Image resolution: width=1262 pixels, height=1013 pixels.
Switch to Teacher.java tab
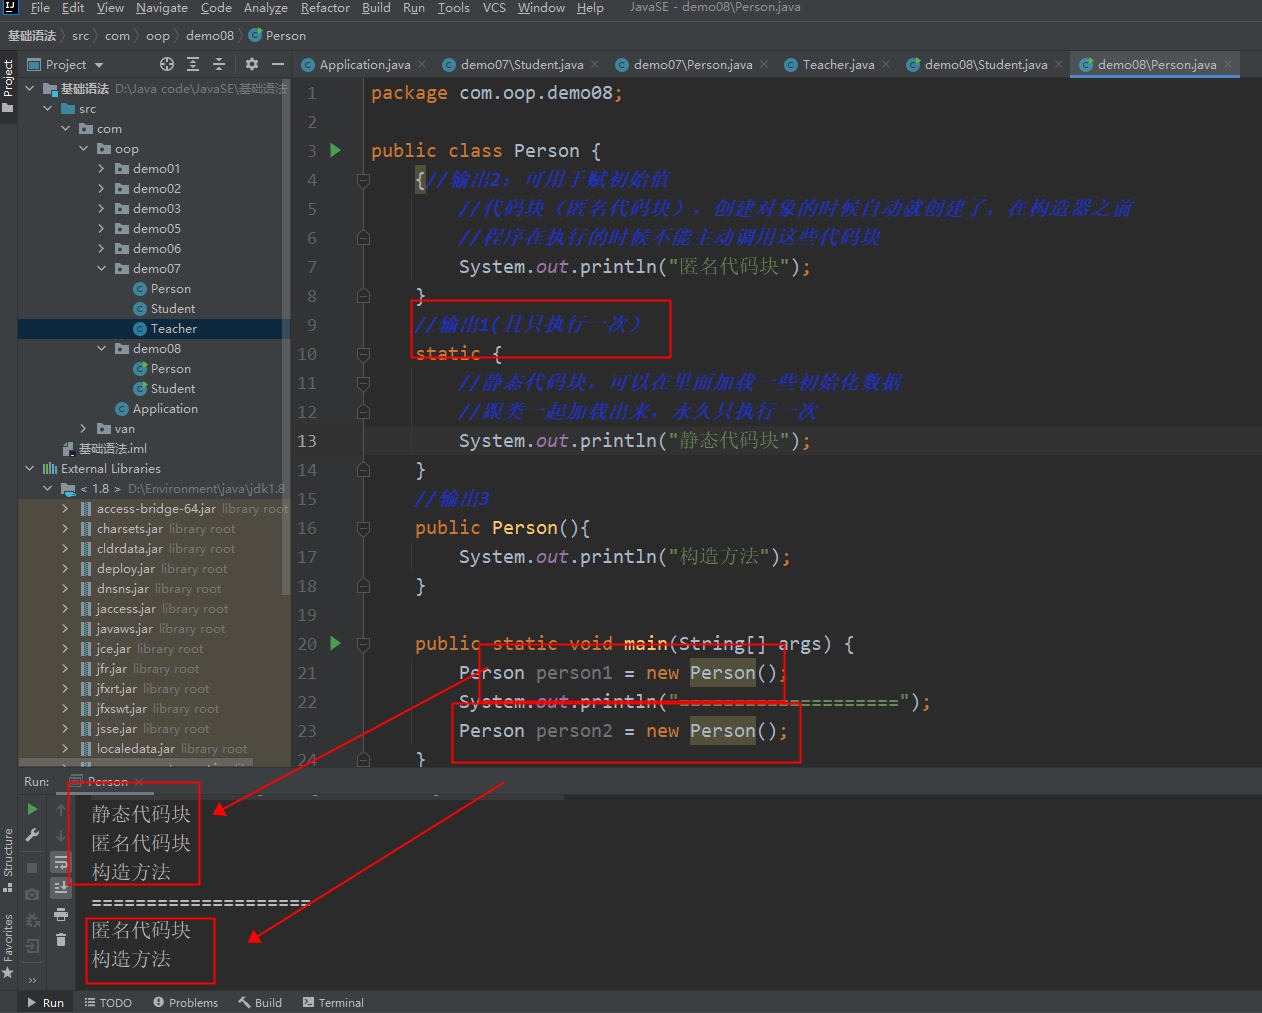(x=838, y=64)
